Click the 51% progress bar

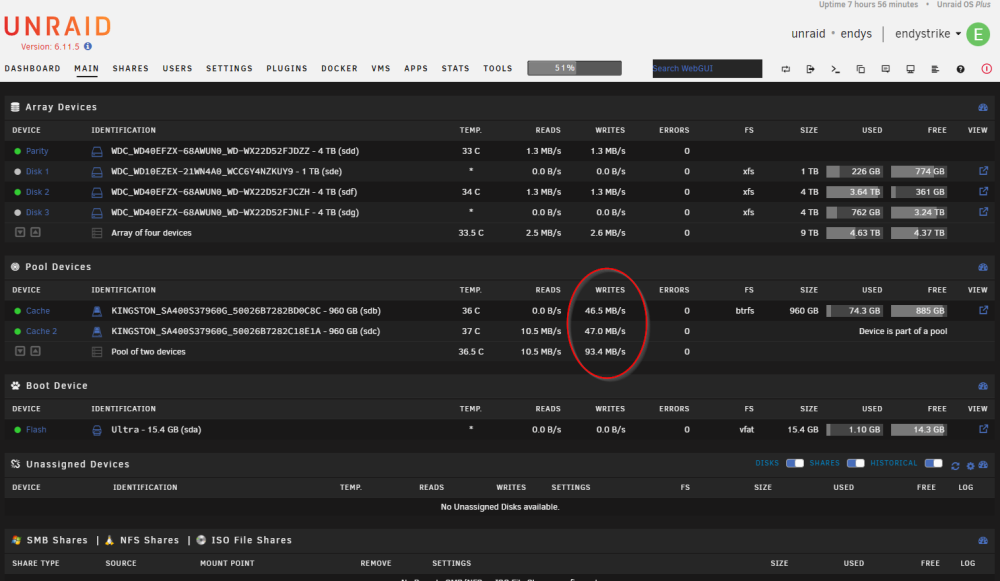575,68
